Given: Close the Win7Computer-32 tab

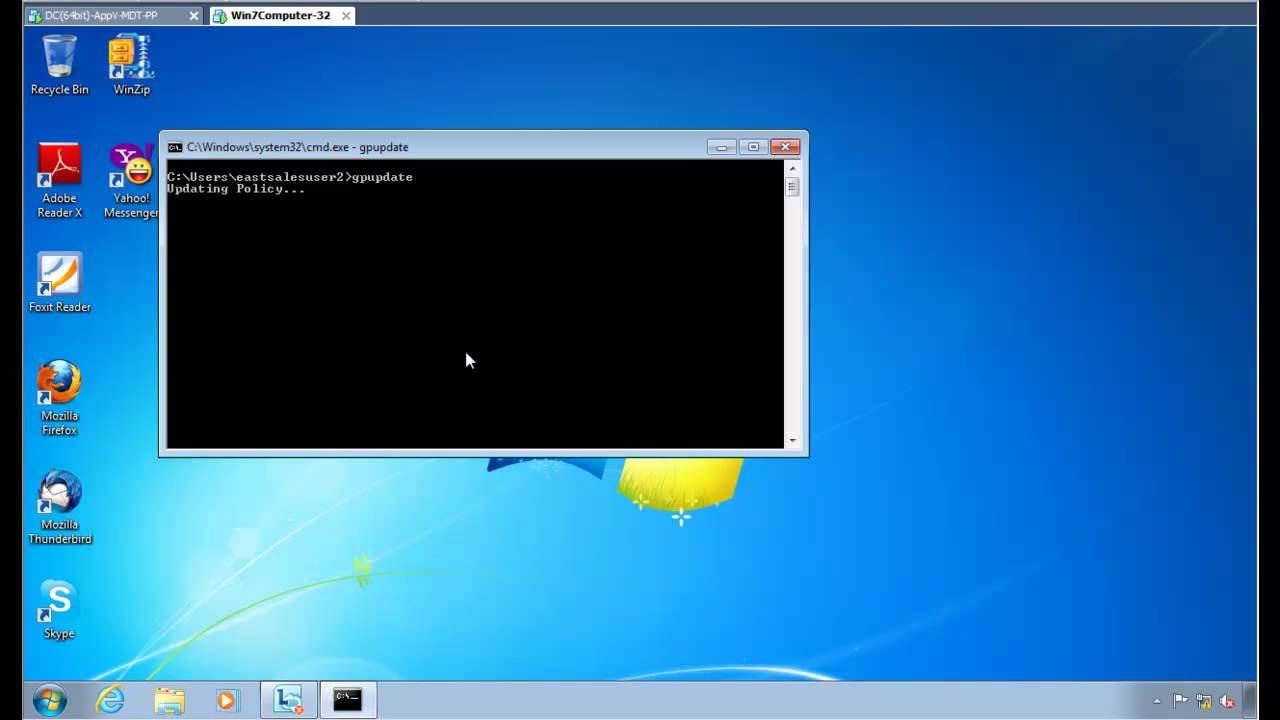Looking at the screenshot, I should [x=346, y=16].
